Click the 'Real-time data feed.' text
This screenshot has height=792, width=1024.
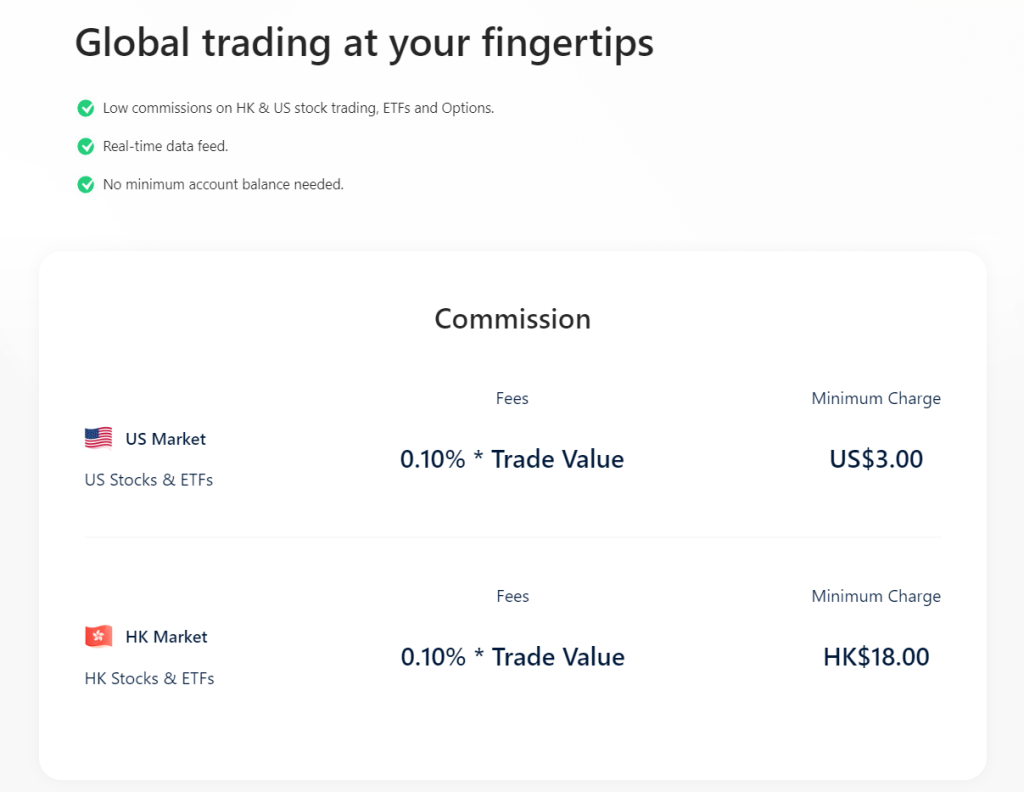tap(166, 146)
